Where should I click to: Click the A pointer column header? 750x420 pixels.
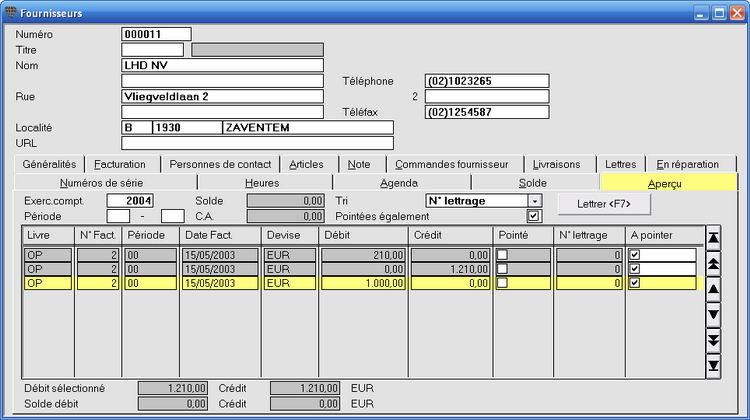click(x=665, y=235)
